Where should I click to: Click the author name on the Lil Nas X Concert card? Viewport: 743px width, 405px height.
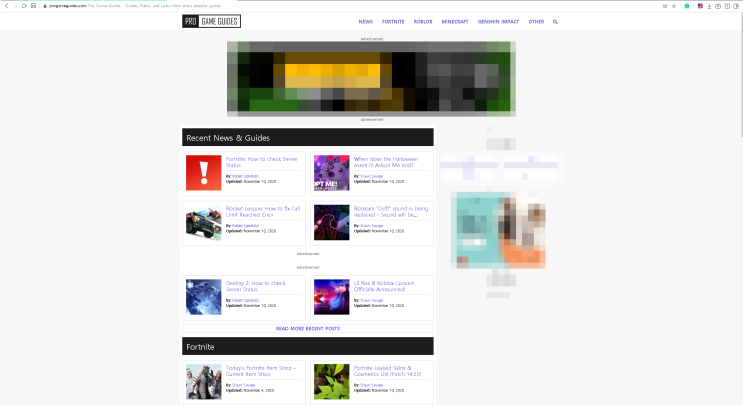click(371, 300)
